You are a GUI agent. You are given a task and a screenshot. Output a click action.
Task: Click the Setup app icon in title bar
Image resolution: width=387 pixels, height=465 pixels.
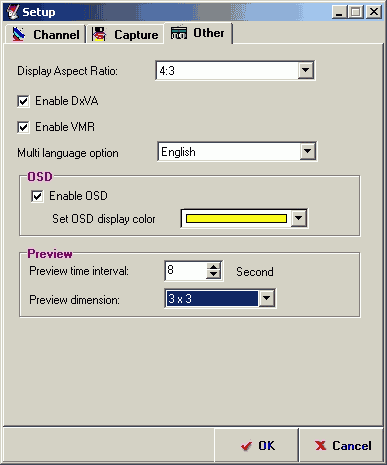click(x=13, y=12)
